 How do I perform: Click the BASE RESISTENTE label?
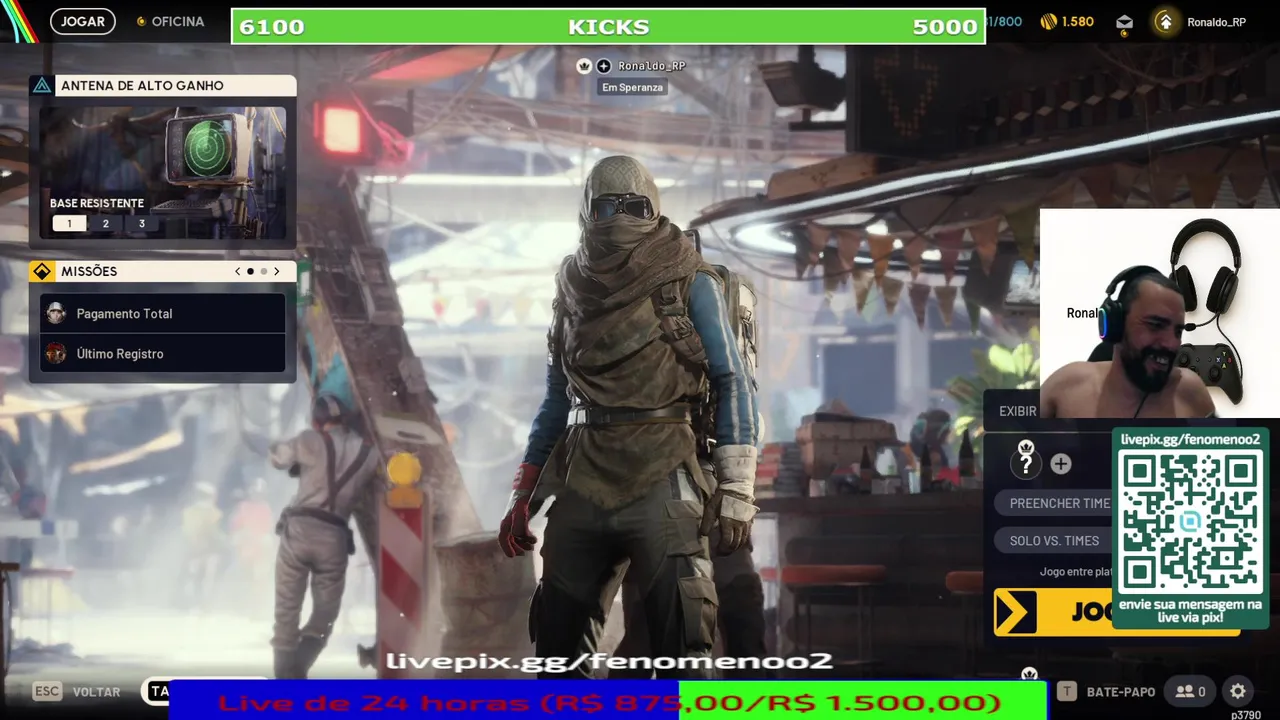pyautogui.click(x=97, y=203)
